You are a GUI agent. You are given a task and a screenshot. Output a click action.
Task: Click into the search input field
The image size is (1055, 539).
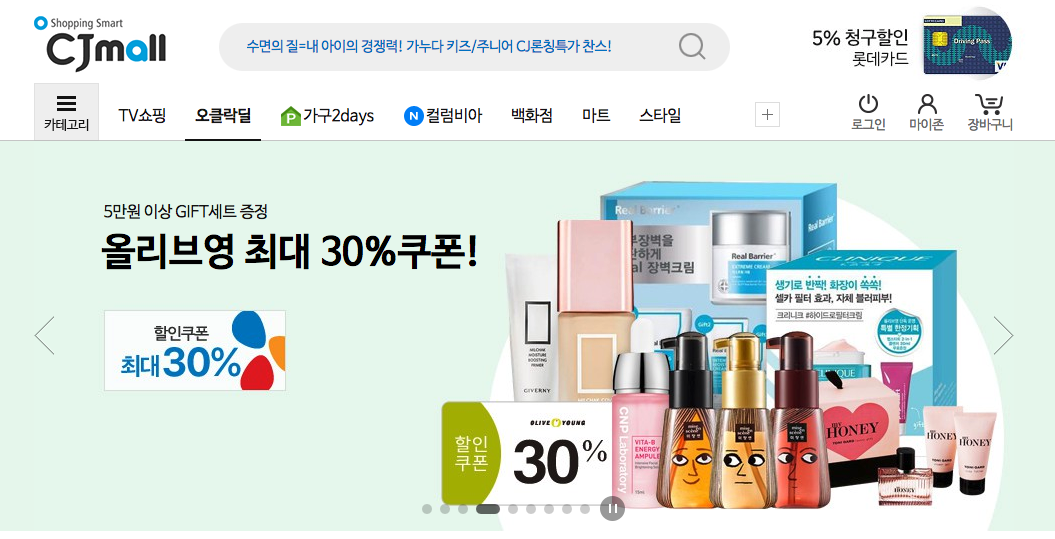click(444, 47)
